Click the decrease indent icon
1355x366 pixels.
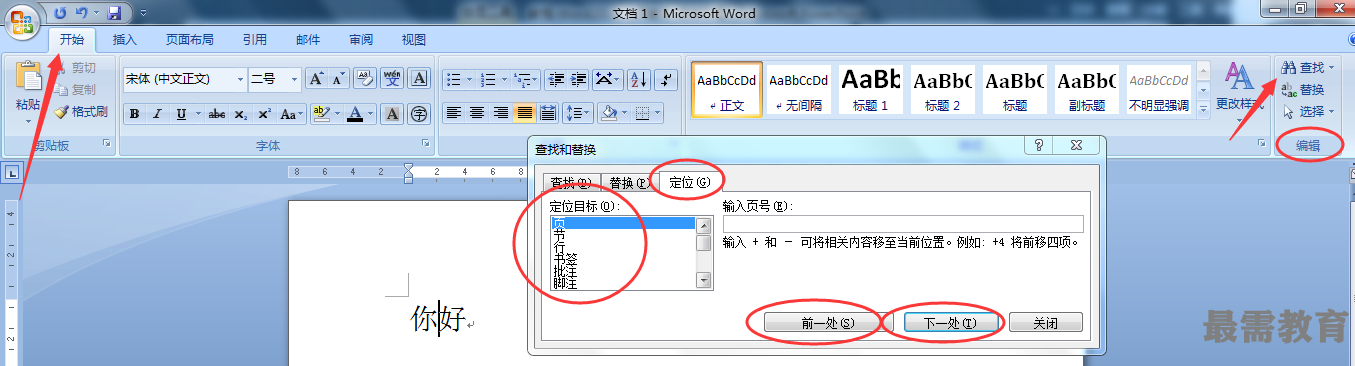click(x=555, y=79)
